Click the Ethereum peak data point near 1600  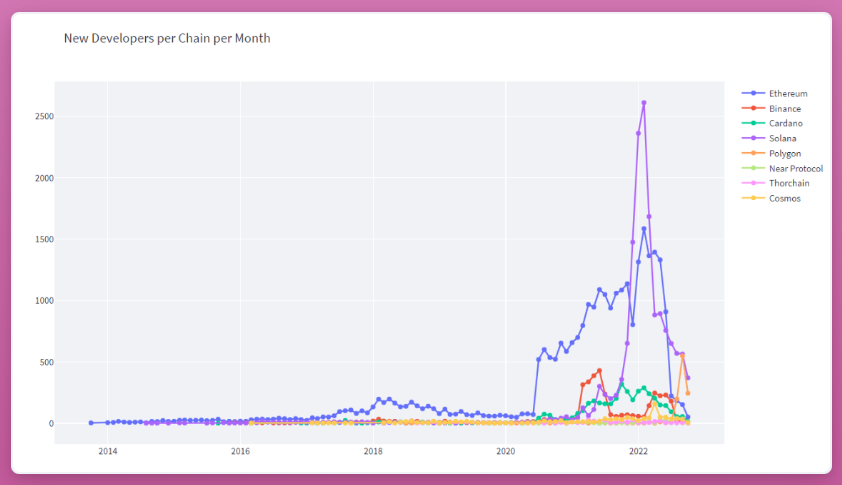coord(644,229)
